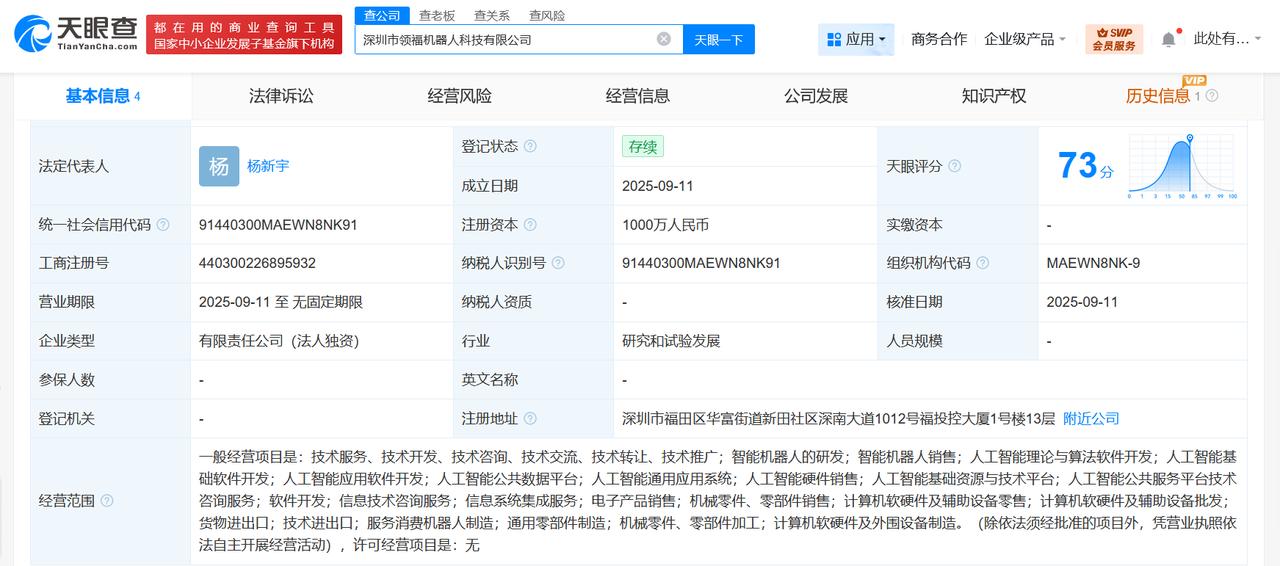Click the 杨 avatar tile
Screen dimensions: 1280x566
219,166
